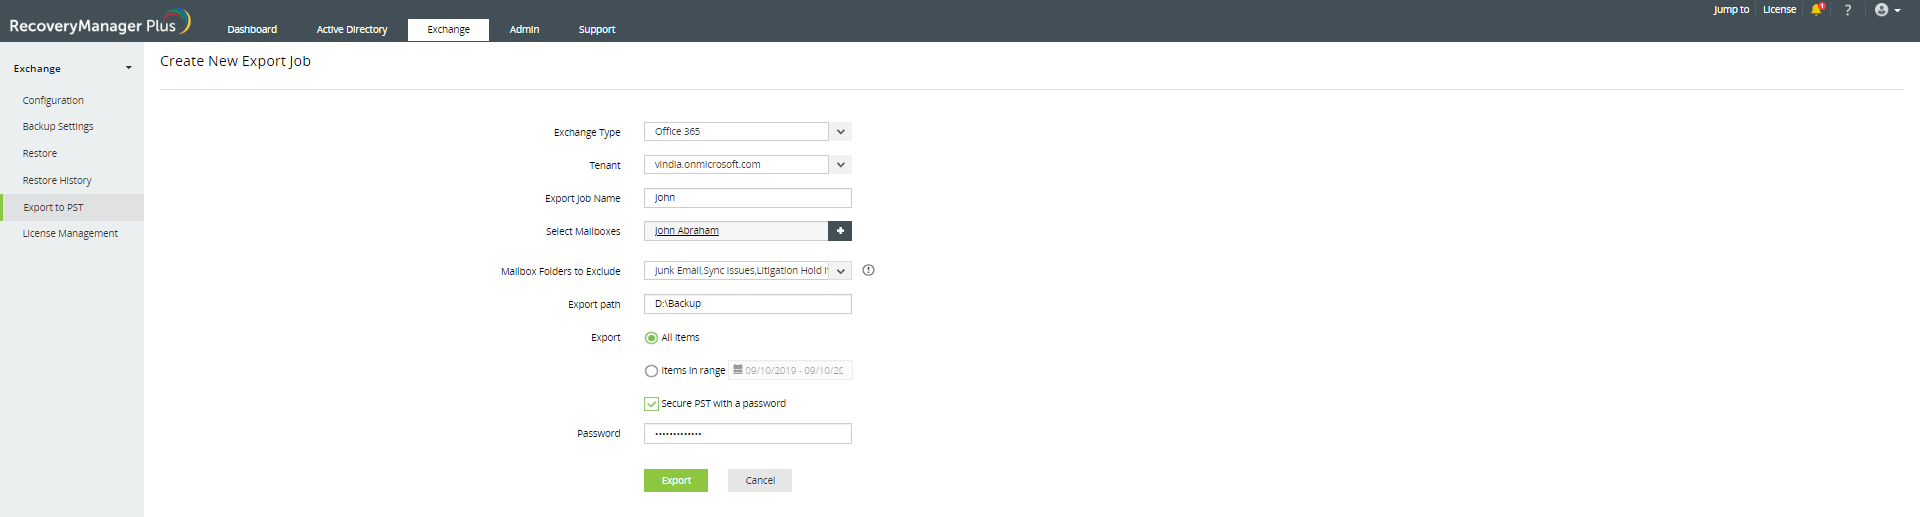This screenshot has height=517, width=1920.
Task: Click the calendar icon in date range
Action: pyautogui.click(x=738, y=370)
